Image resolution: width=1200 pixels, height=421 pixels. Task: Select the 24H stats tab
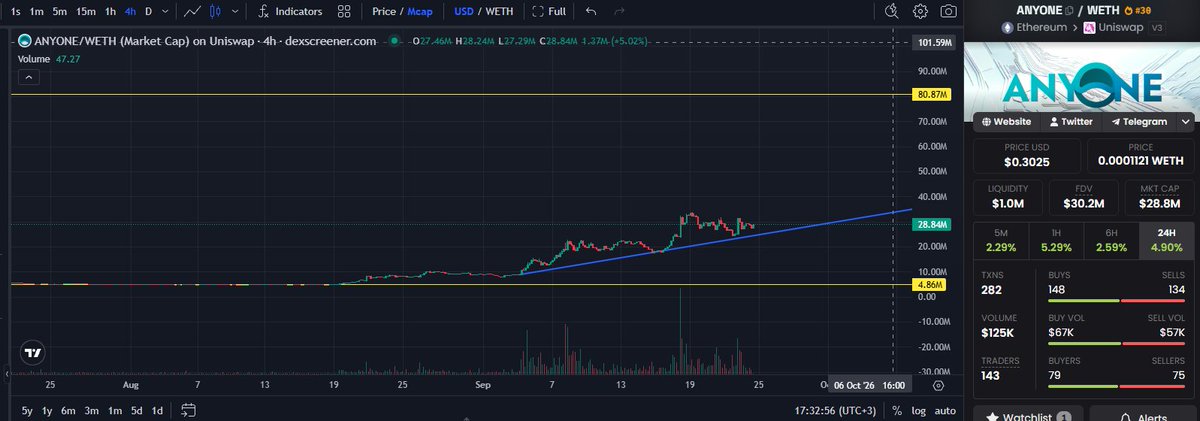tap(1166, 241)
